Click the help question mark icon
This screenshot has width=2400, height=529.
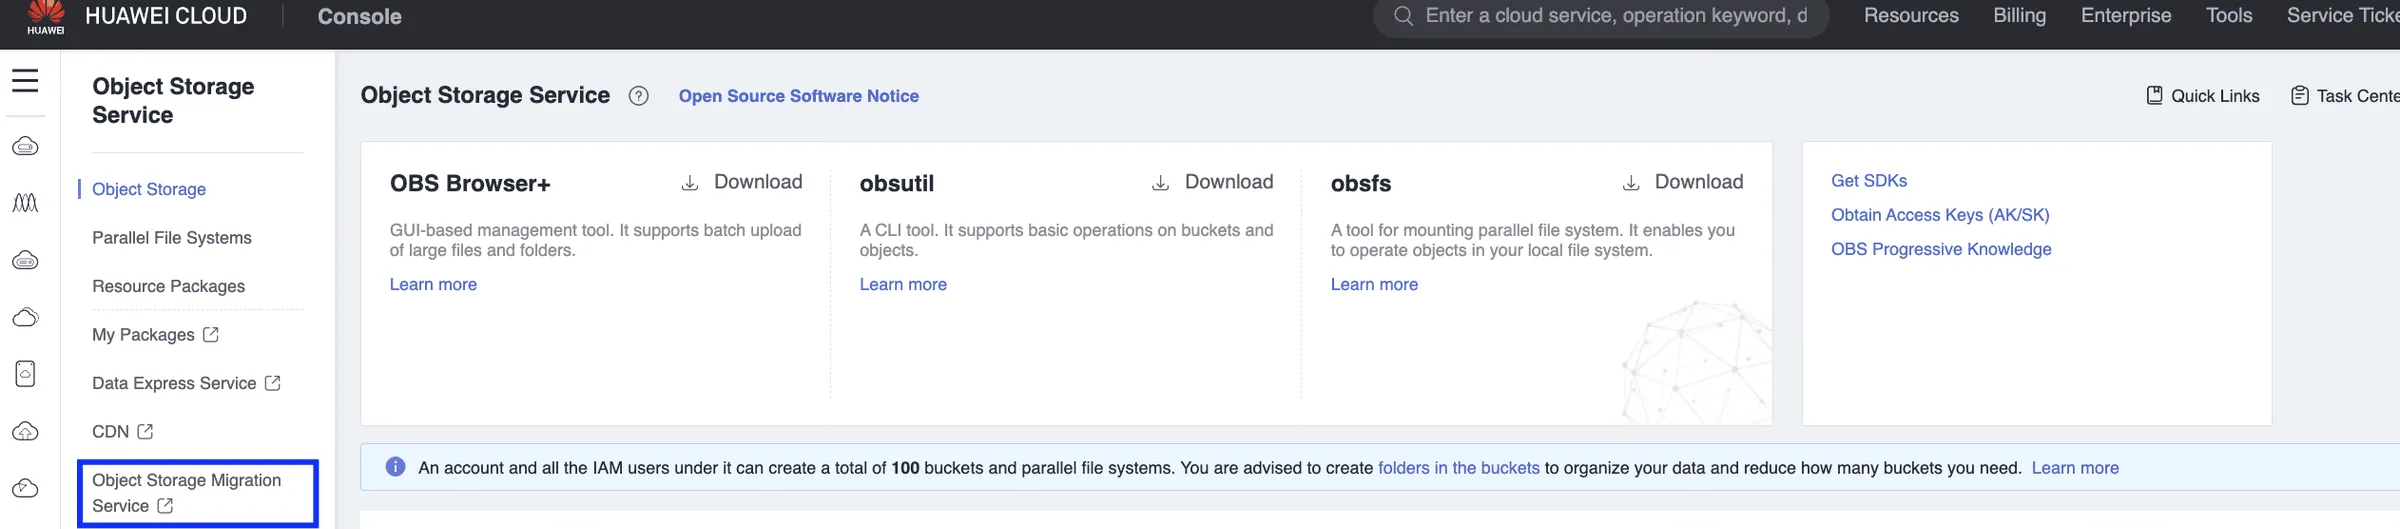[638, 96]
